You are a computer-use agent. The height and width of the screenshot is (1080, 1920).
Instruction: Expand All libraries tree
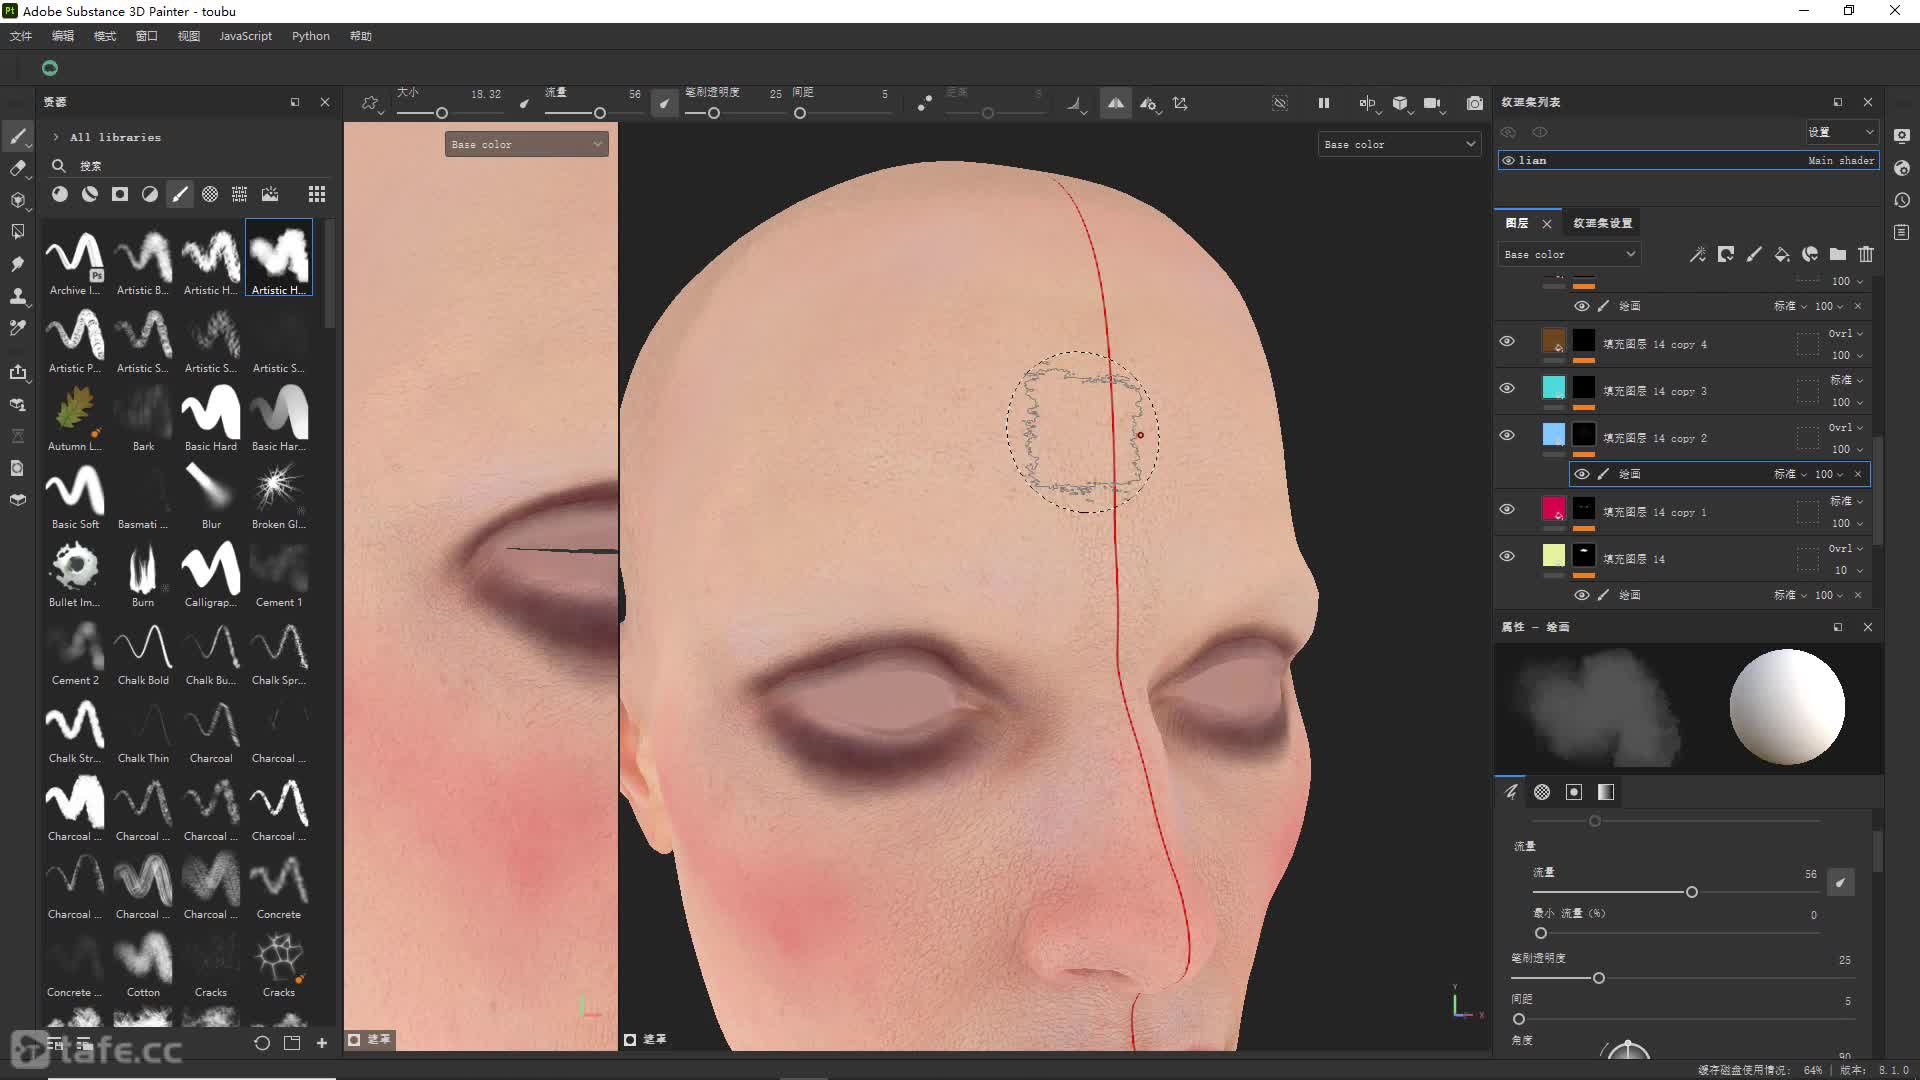click(56, 137)
